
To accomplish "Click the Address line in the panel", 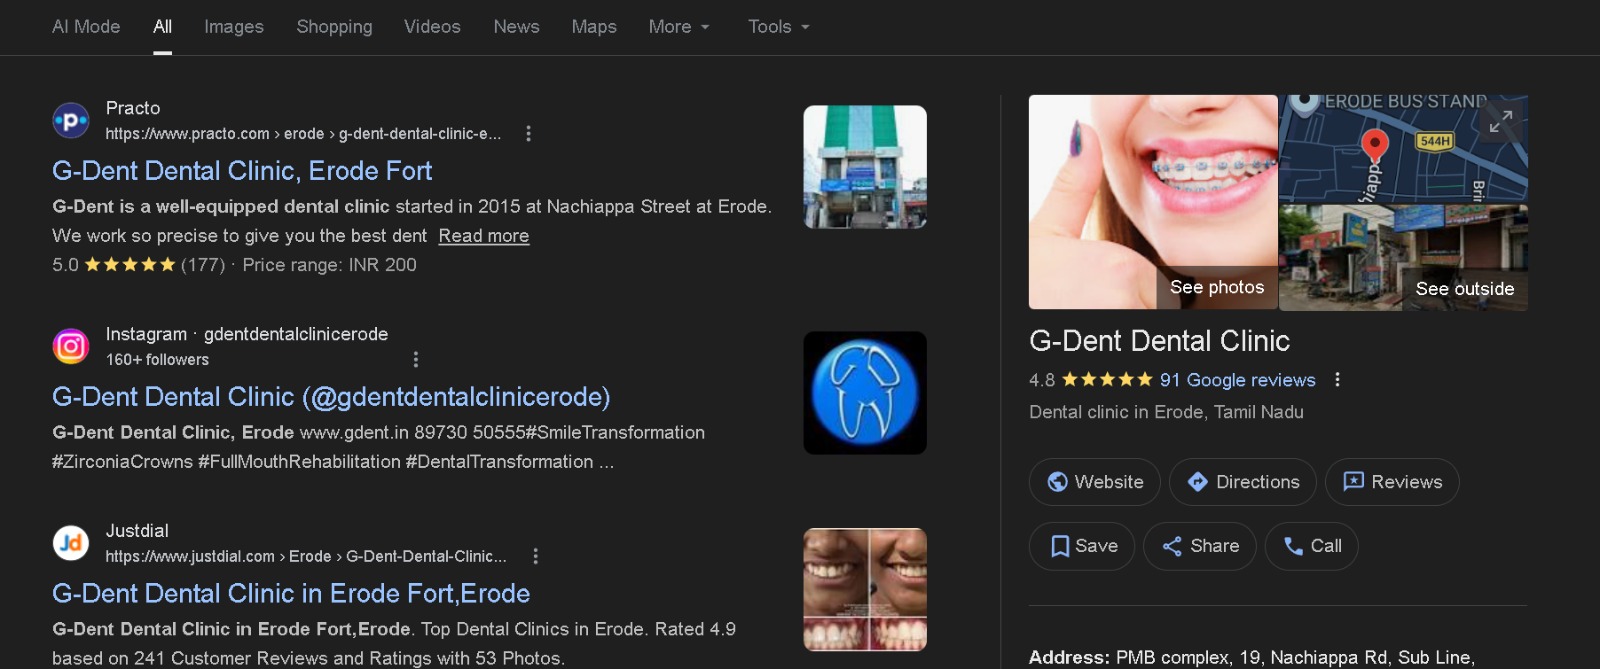I will (x=1252, y=657).
